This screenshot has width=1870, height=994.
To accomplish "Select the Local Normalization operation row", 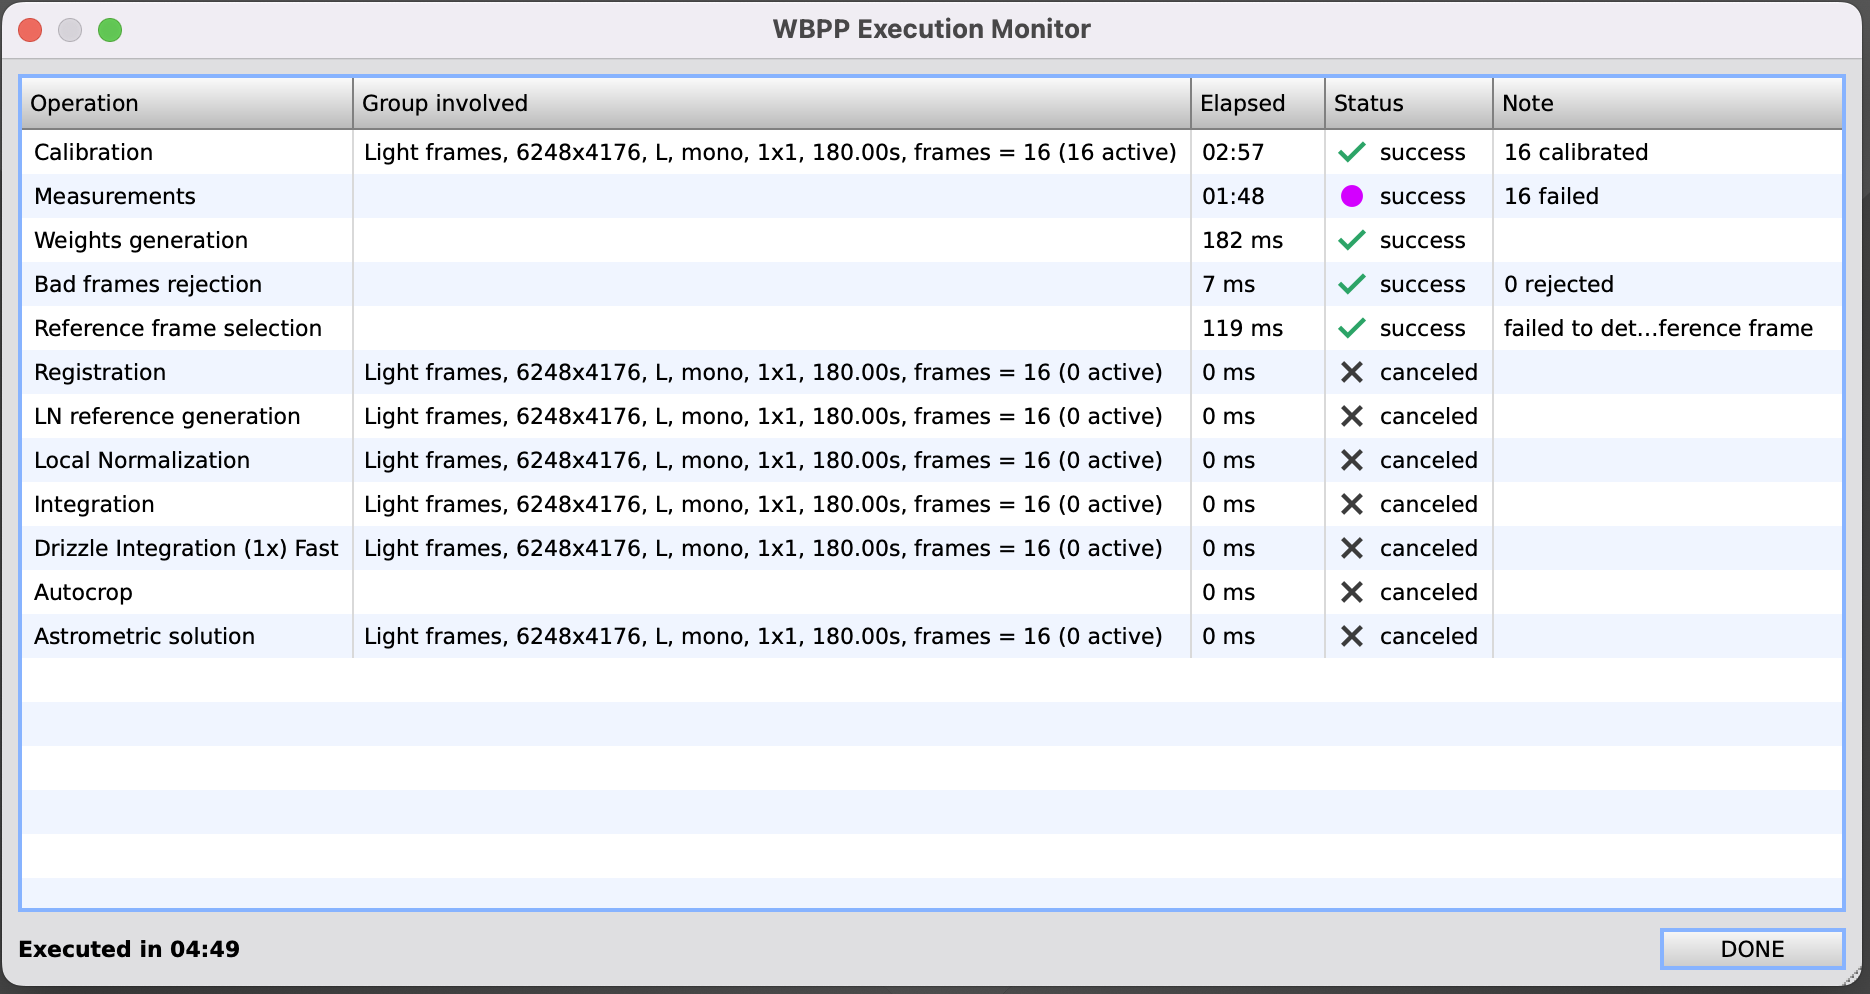I will point(142,460).
